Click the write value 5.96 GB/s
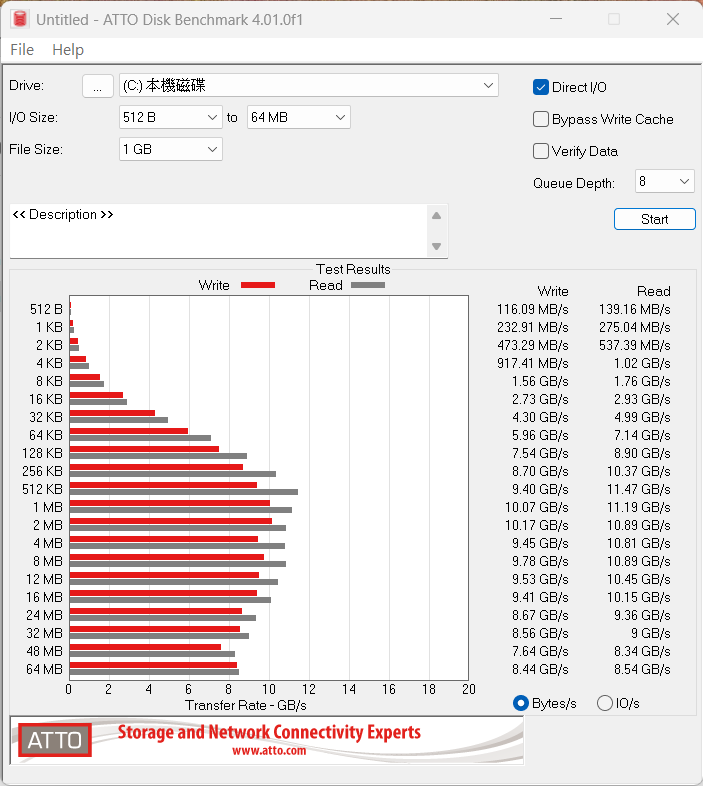This screenshot has width=703, height=786. pyautogui.click(x=540, y=435)
